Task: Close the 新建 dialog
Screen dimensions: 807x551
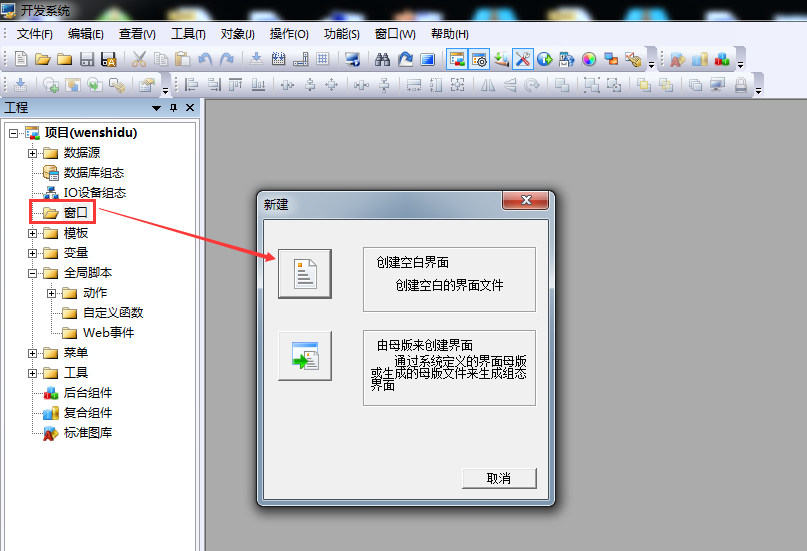Action: 525,200
